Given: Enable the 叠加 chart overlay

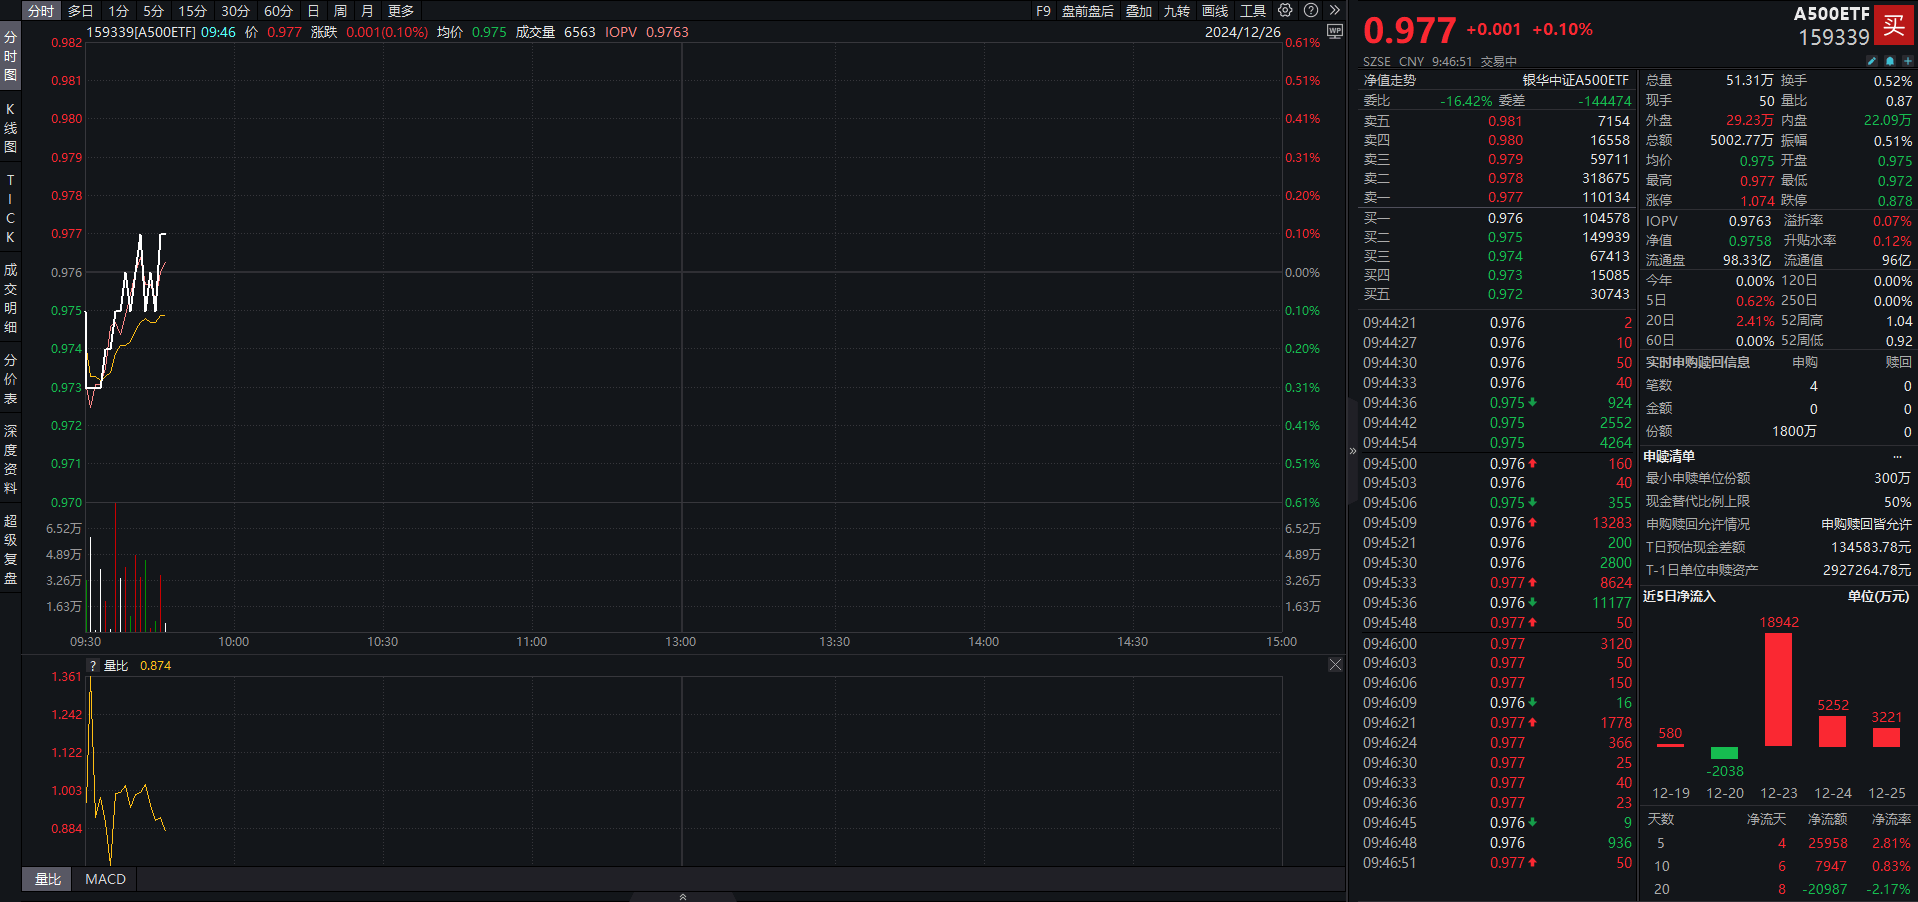Looking at the screenshot, I should pyautogui.click(x=1140, y=11).
